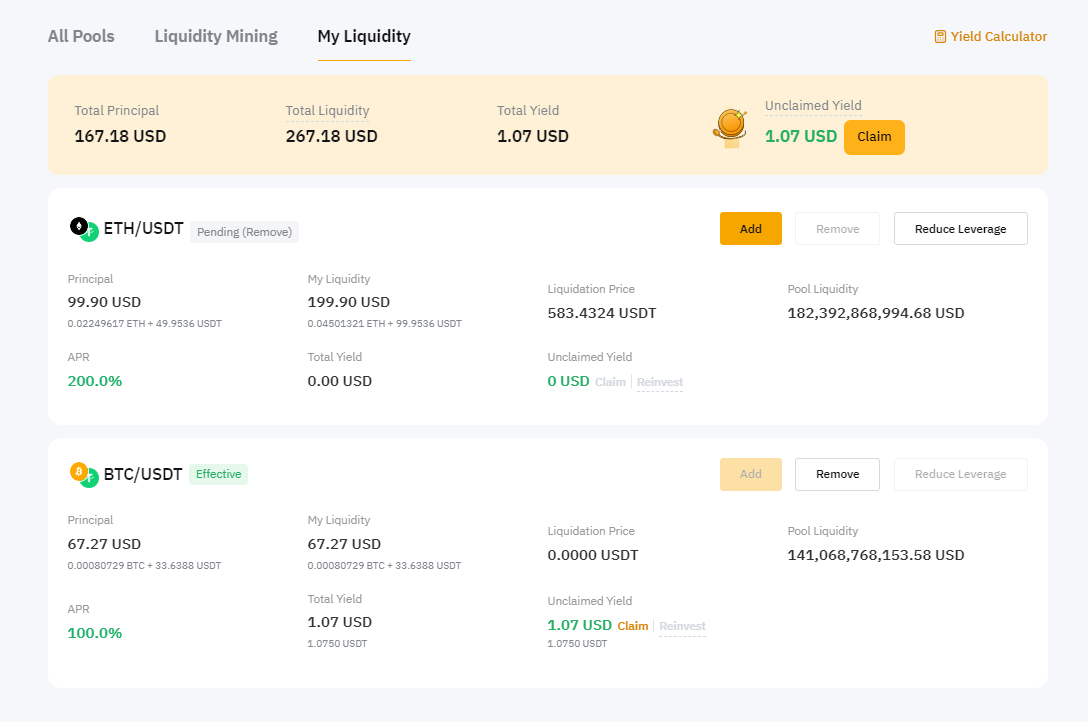Claim the total unclaimed yield
This screenshot has width=1088, height=722.
tap(874, 137)
